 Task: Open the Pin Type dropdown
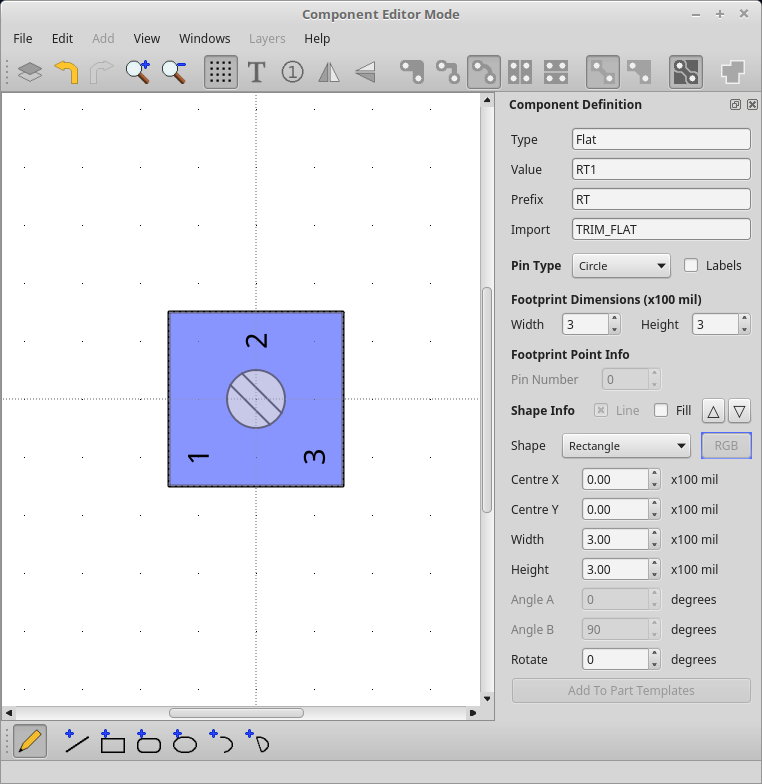tap(621, 266)
